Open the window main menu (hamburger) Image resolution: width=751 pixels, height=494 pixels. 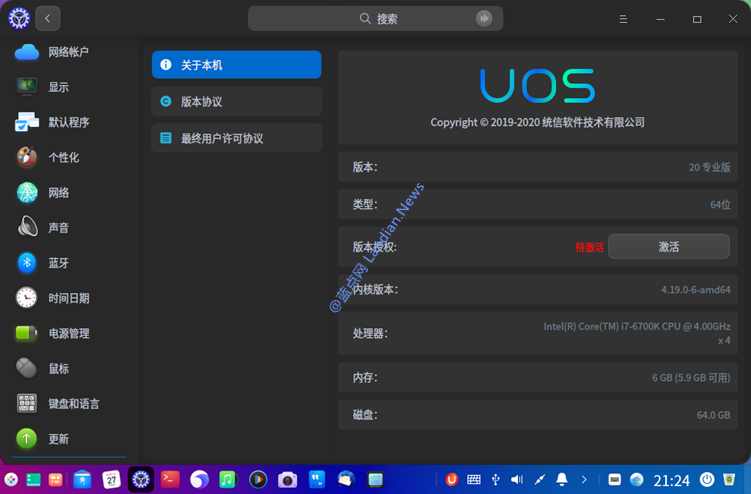(623, 19)
